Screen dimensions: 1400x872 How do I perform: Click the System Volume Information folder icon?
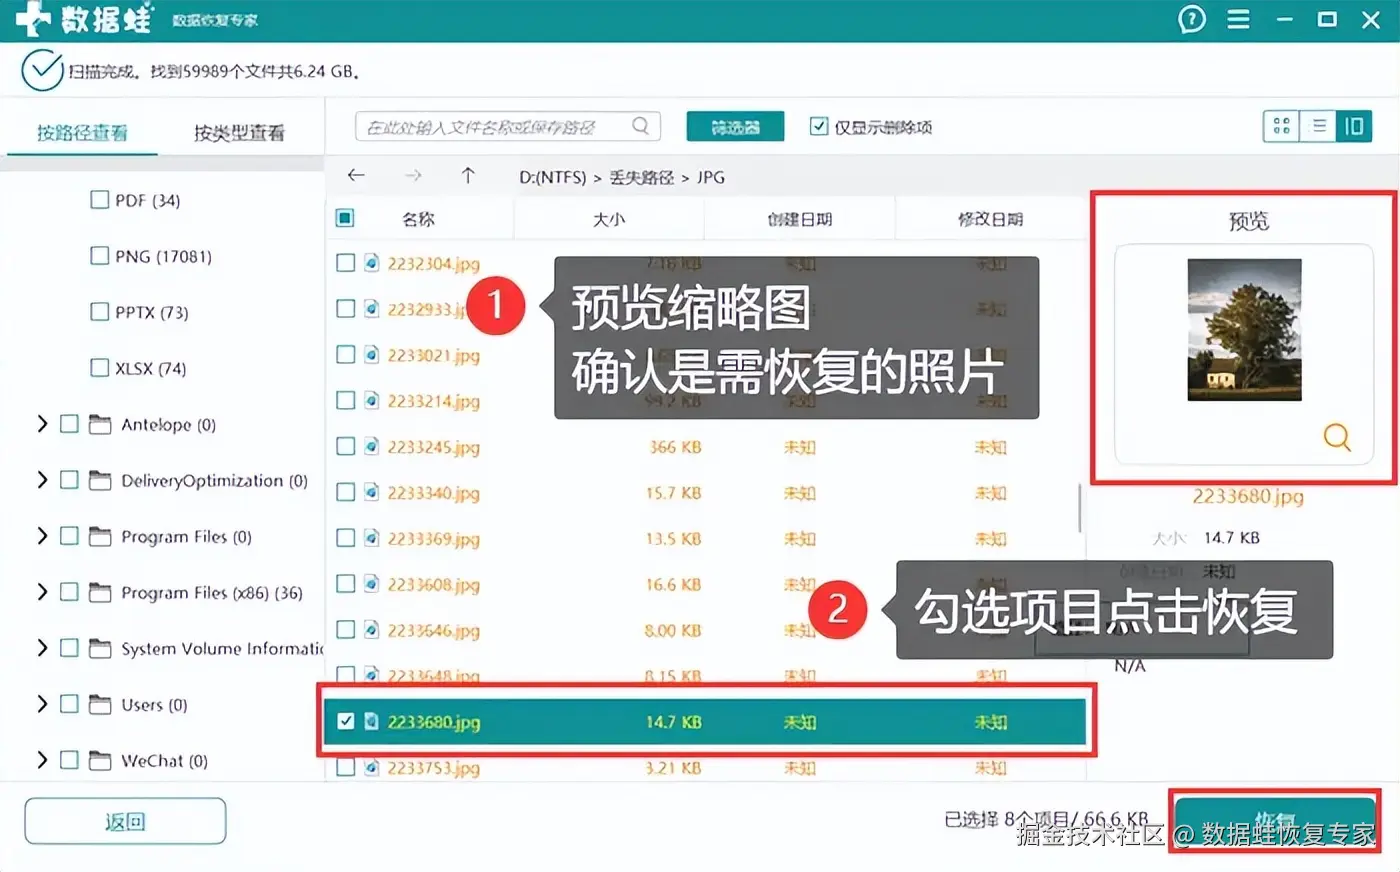pos(100,649)
